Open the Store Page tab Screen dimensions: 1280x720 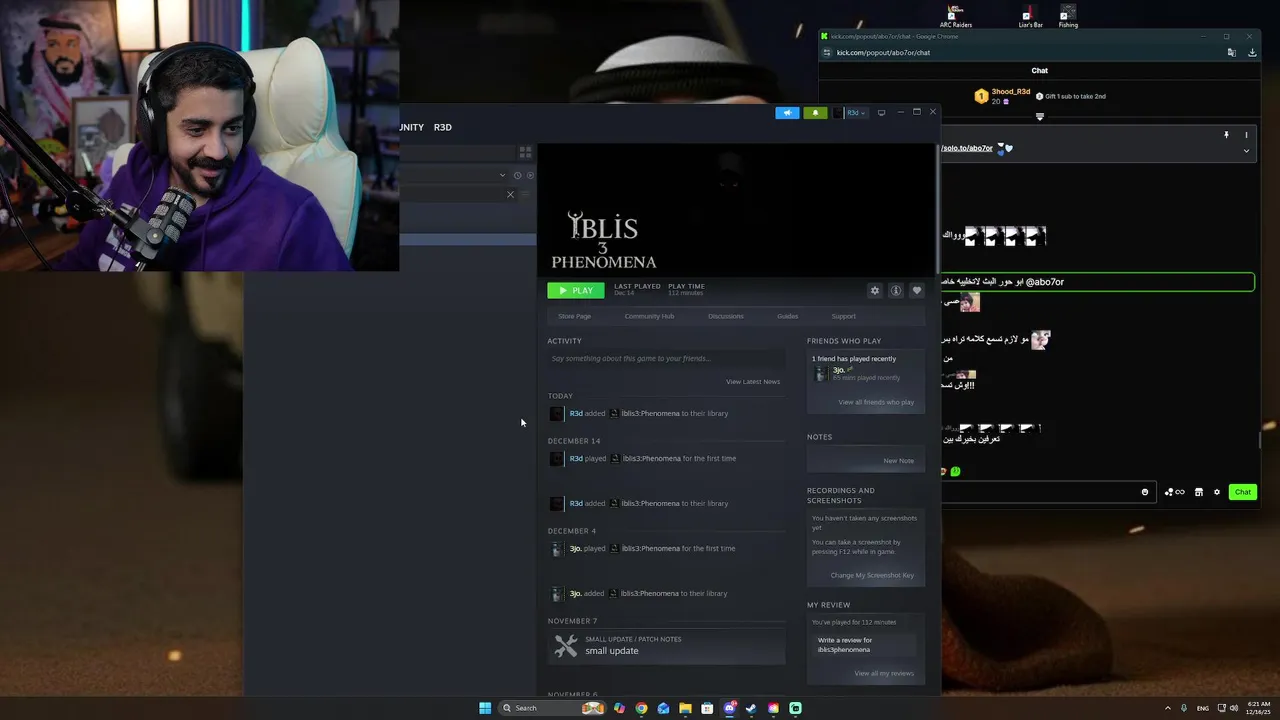click(x=574, y=316)
